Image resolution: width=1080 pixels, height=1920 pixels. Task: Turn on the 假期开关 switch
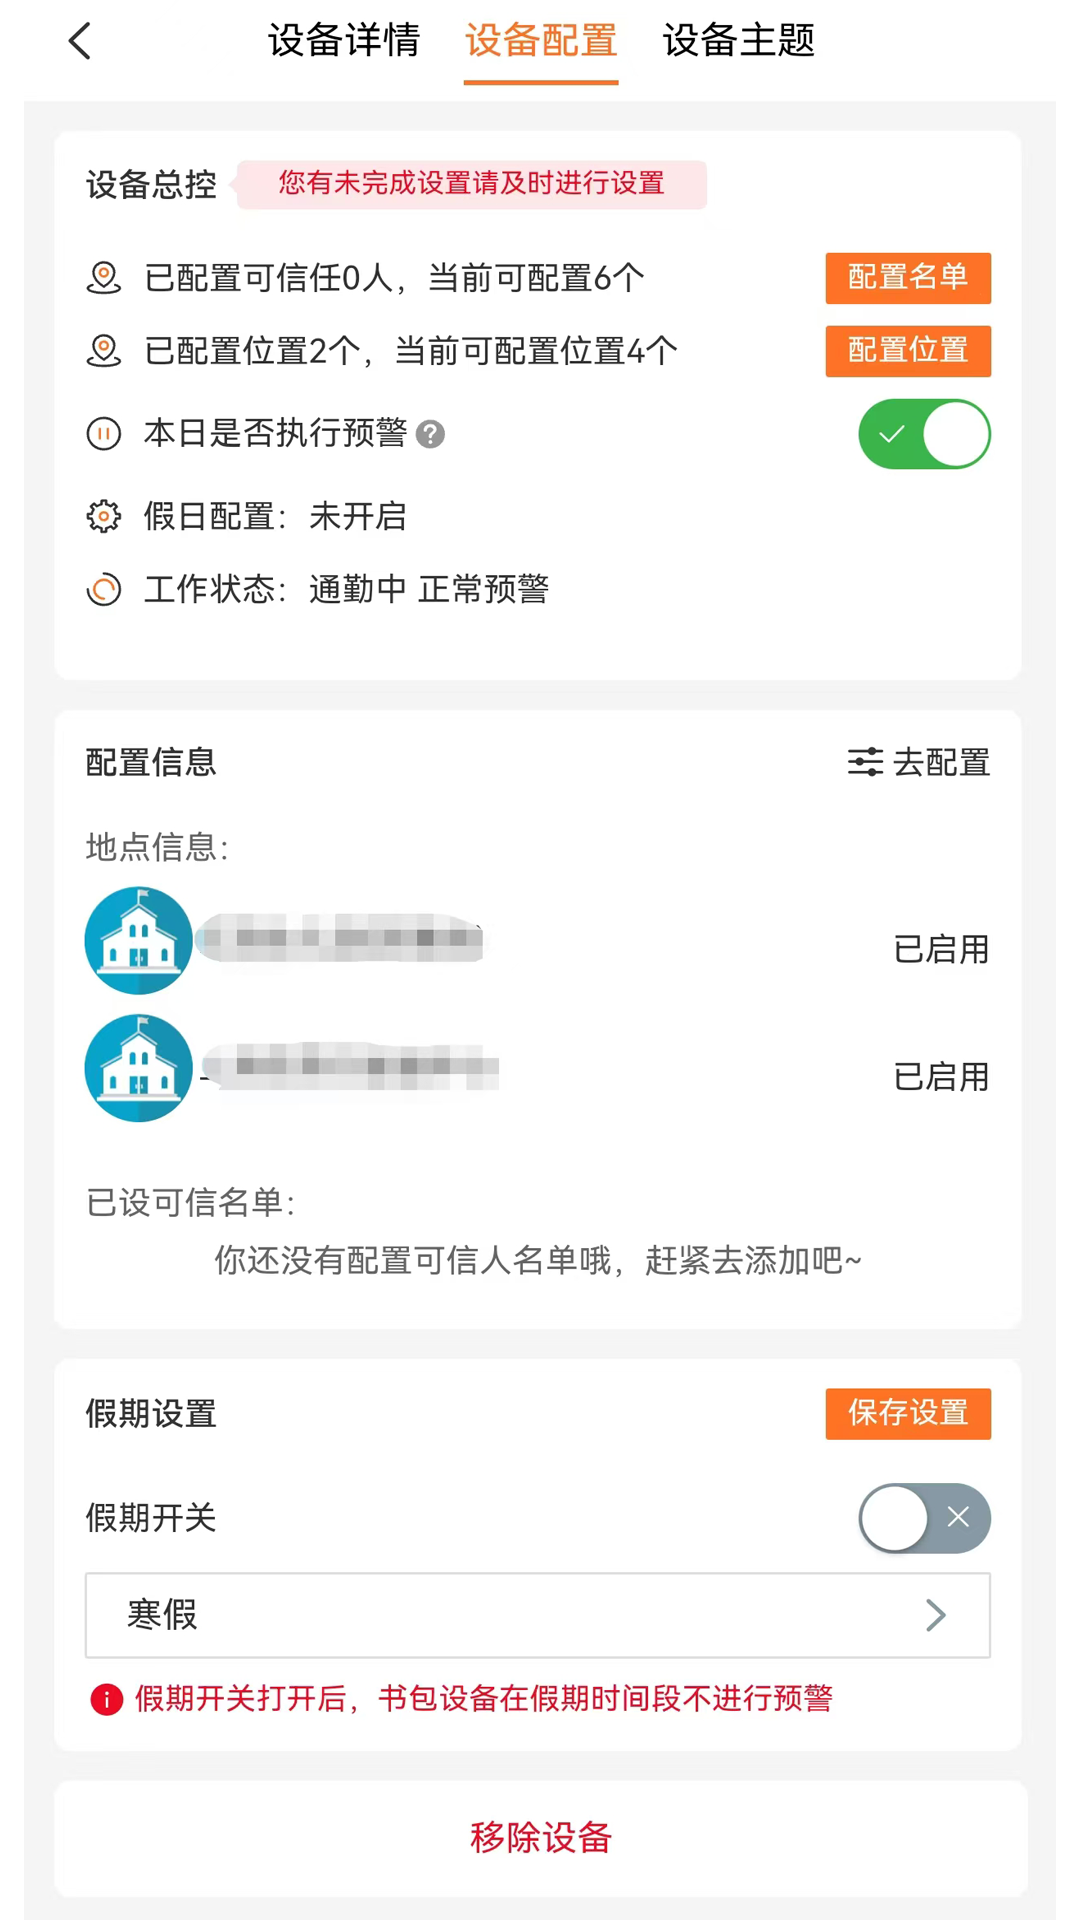coord(924,1518)
